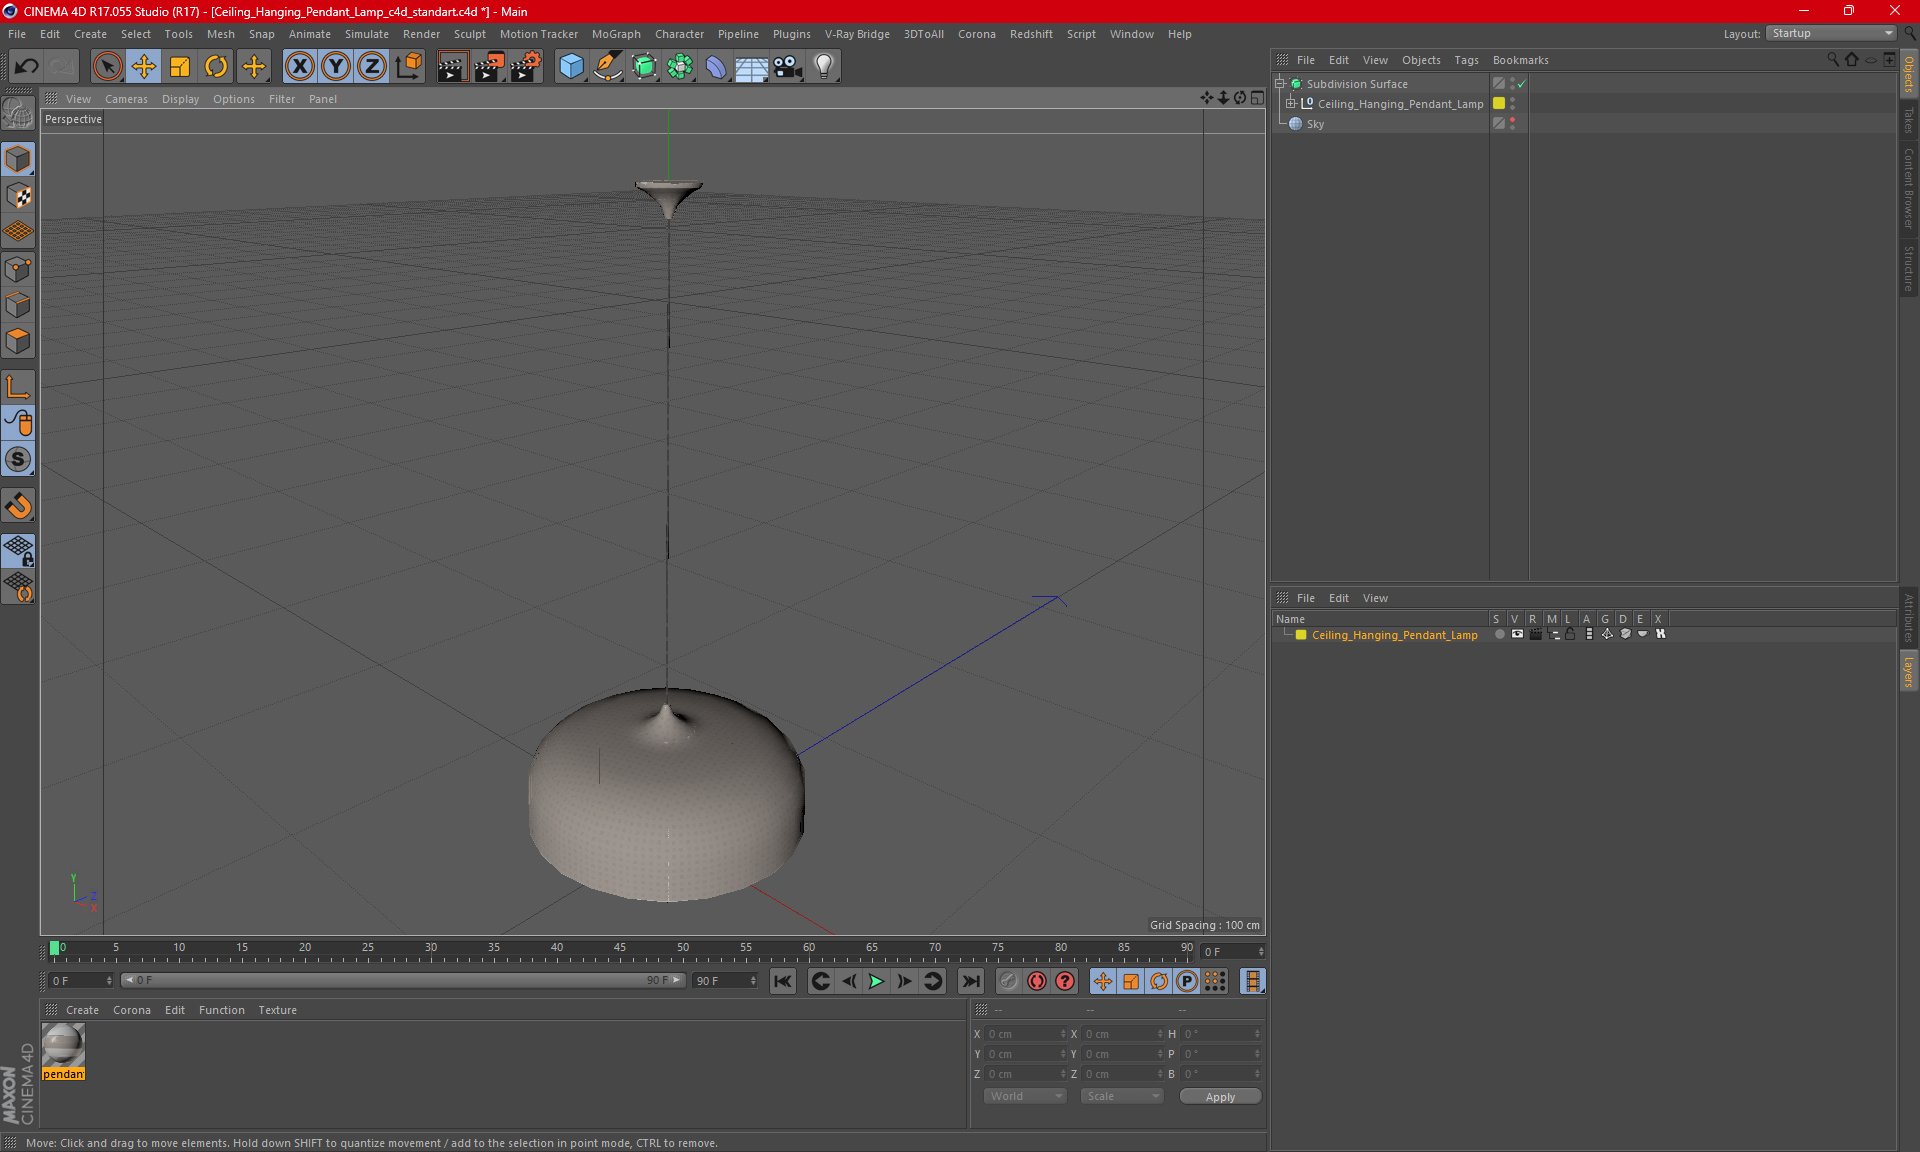Toggle Subdivision Surface enable checkmark

click(1521, 84)
